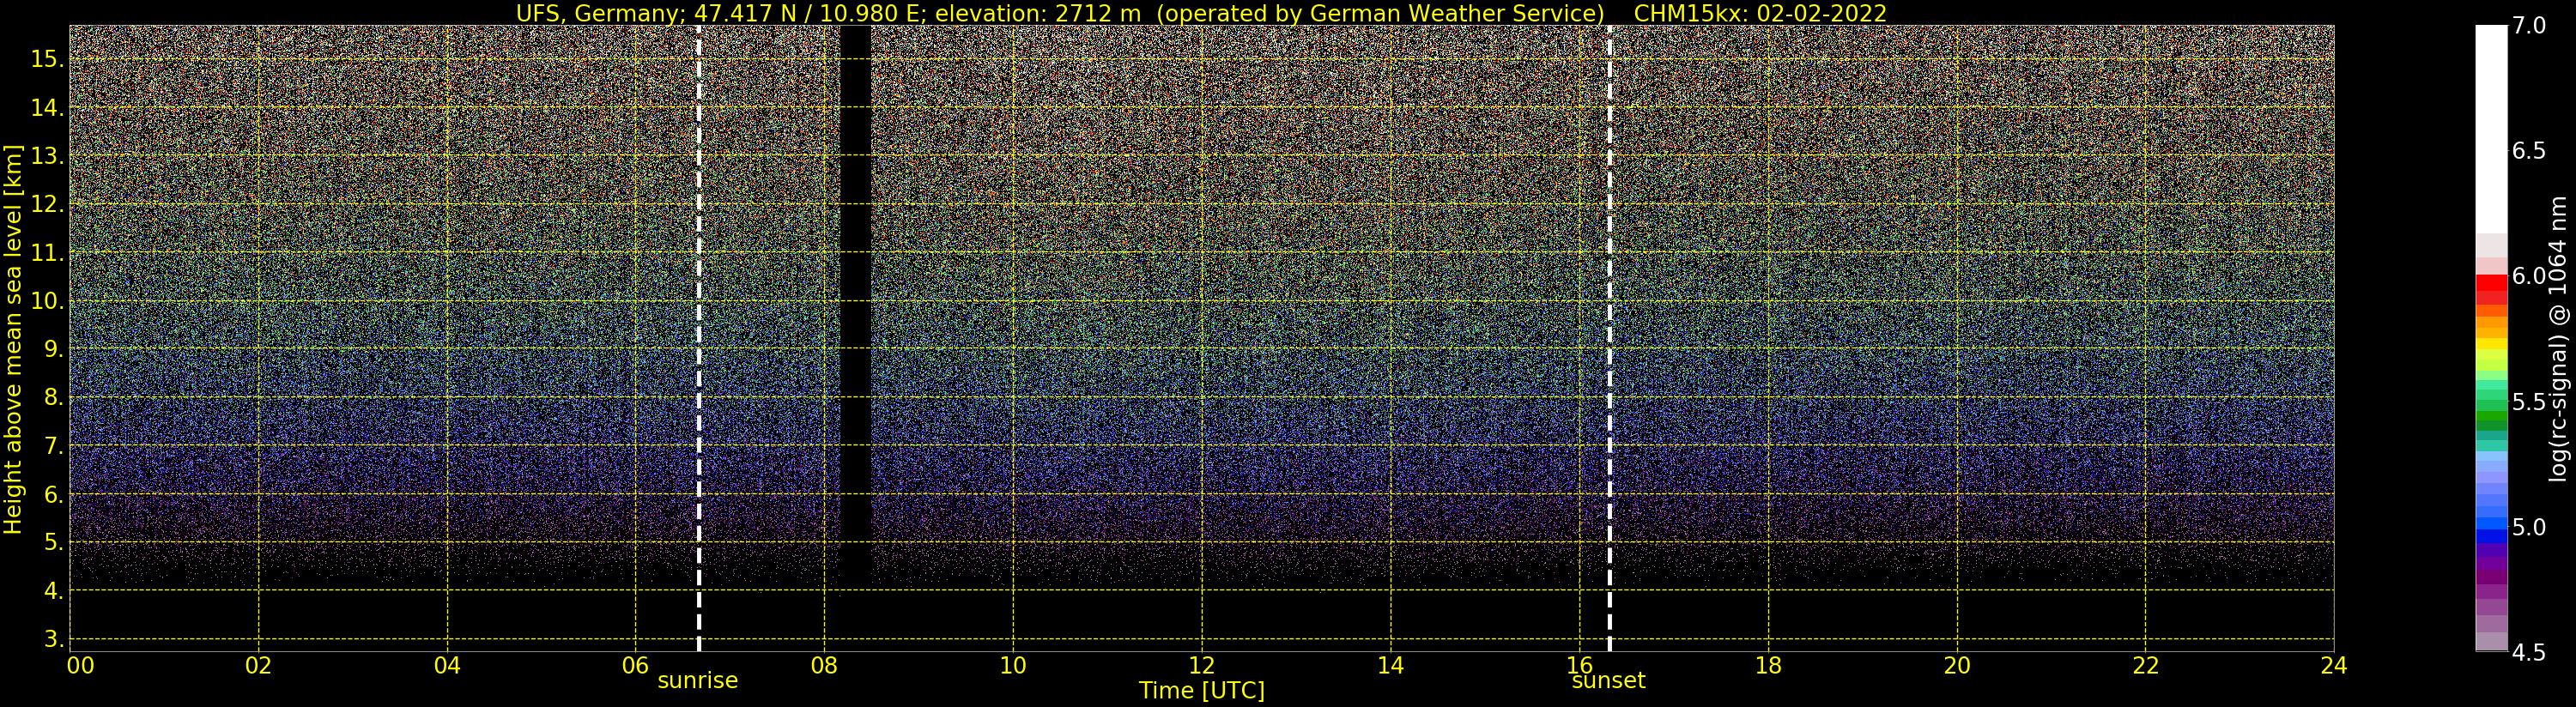The height and width of the screenshot is (707, 2576).
Task: Click the 'sunset' label below the axis
Action: (x=1608, y=680)
